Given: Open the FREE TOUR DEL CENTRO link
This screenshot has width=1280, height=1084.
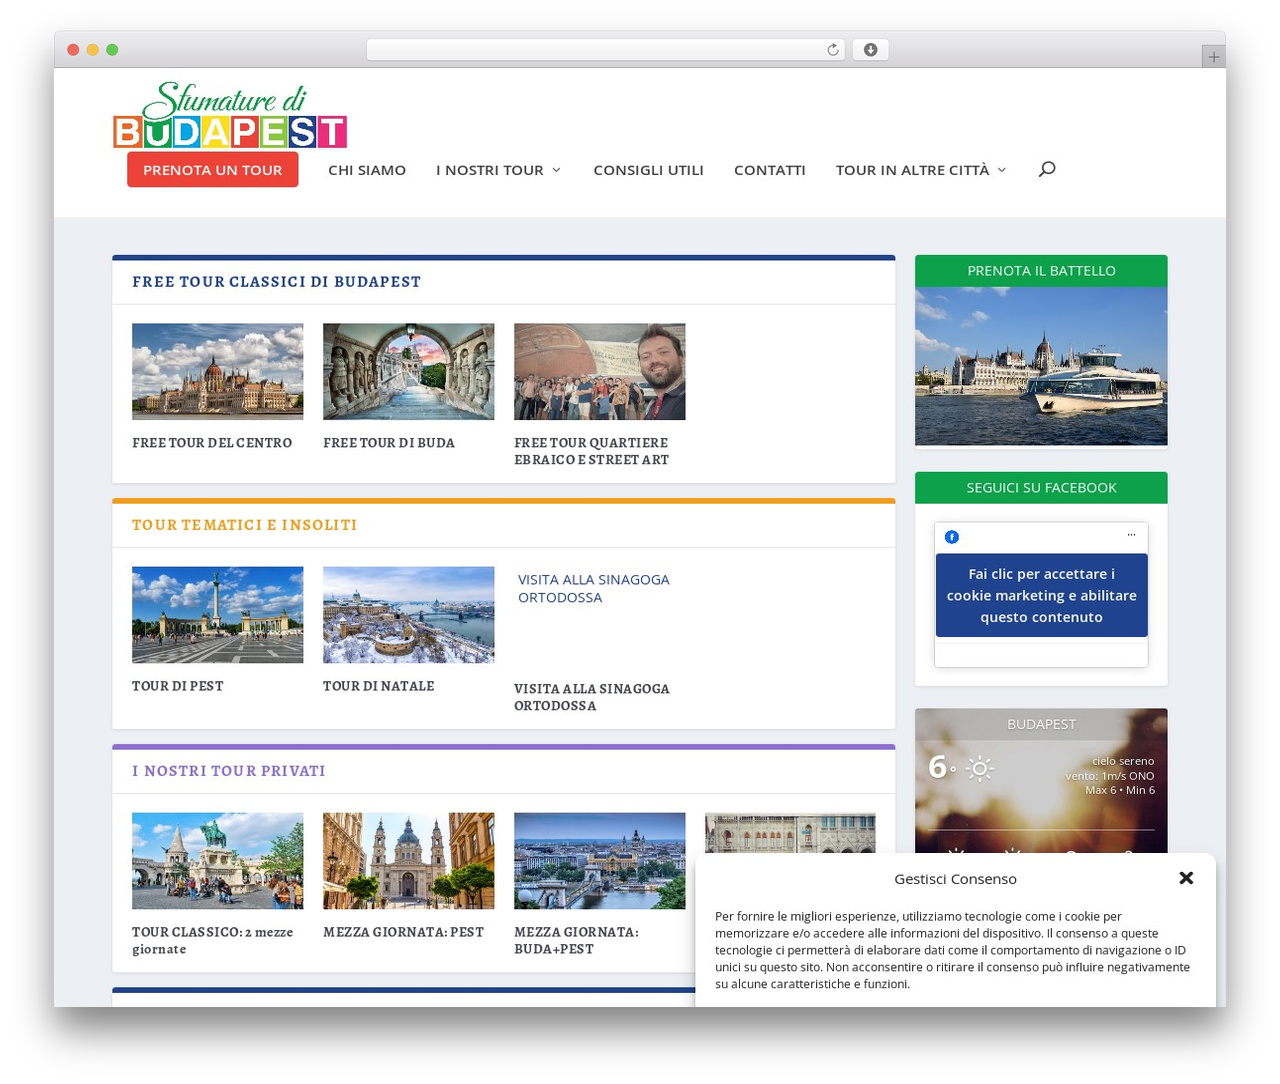Looking at the screenshot, I should [212, 443].
